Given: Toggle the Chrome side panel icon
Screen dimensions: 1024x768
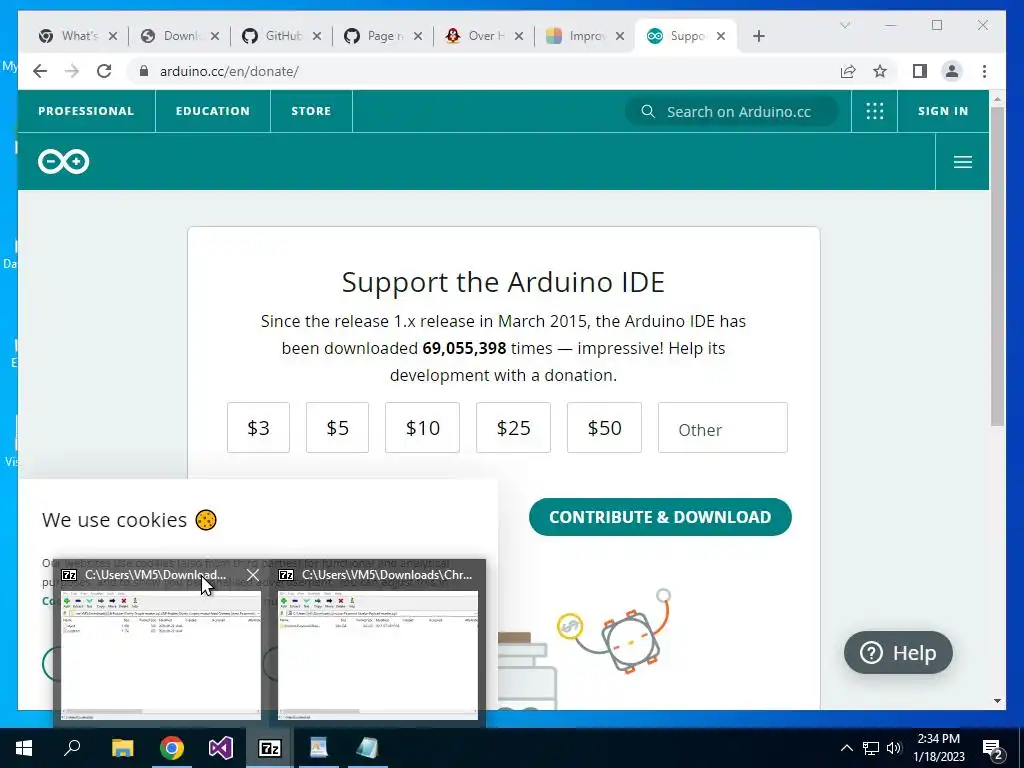Looking at the screenshot, I should [x=920, y=71].
